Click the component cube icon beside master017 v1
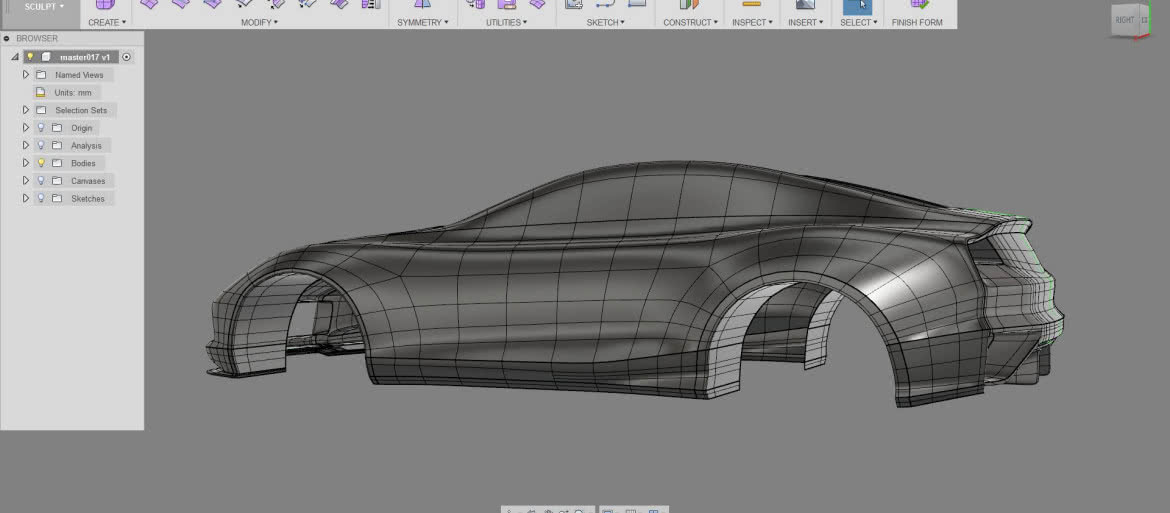The image size is (1170, 513). point(46,57)
